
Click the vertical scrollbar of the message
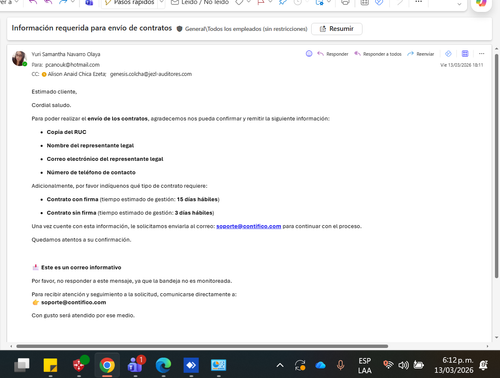coord(496,166)
